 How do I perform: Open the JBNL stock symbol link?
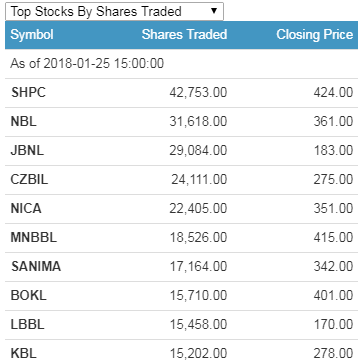point(27,150)
